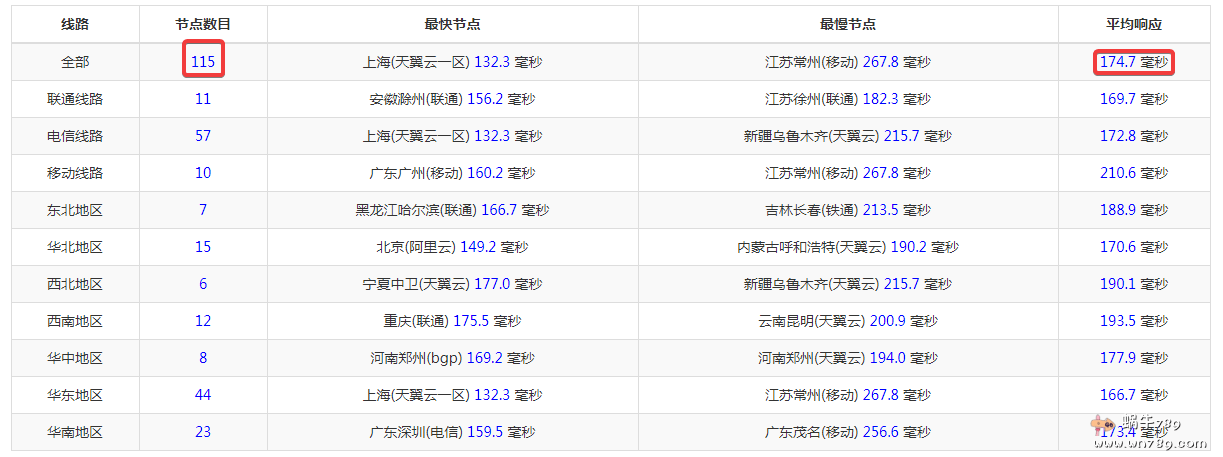Click 内蒙古呼和浩特(天翼云) 190.2 毫秒 entry
Image resolution: width=1223 pixels, height=457 pixels.
[847, 247]
